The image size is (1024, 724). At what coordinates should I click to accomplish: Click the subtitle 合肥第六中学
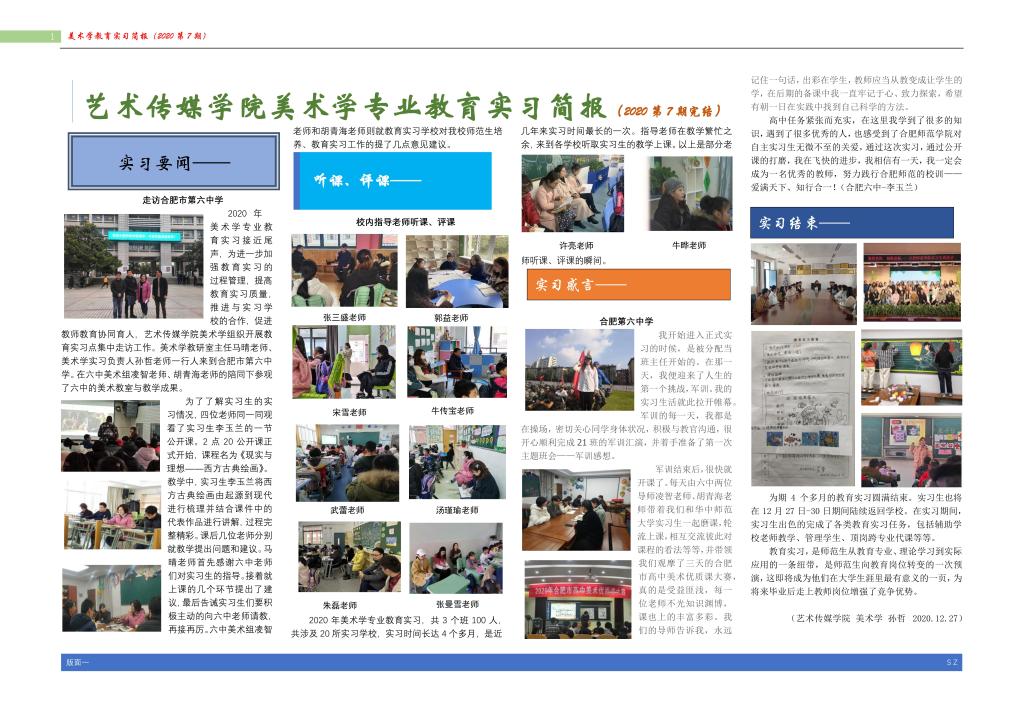coord(626,321)
